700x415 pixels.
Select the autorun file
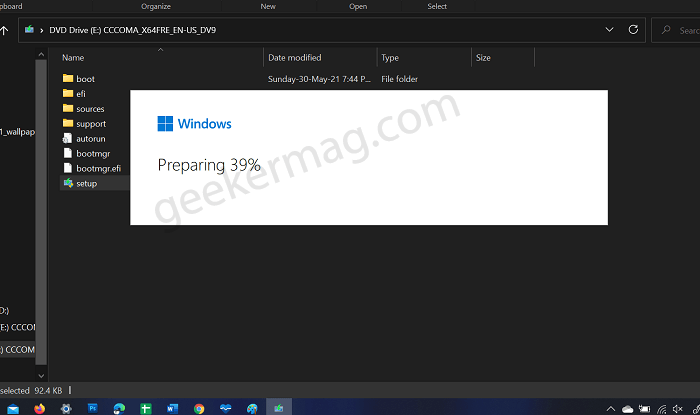point(91,139)
